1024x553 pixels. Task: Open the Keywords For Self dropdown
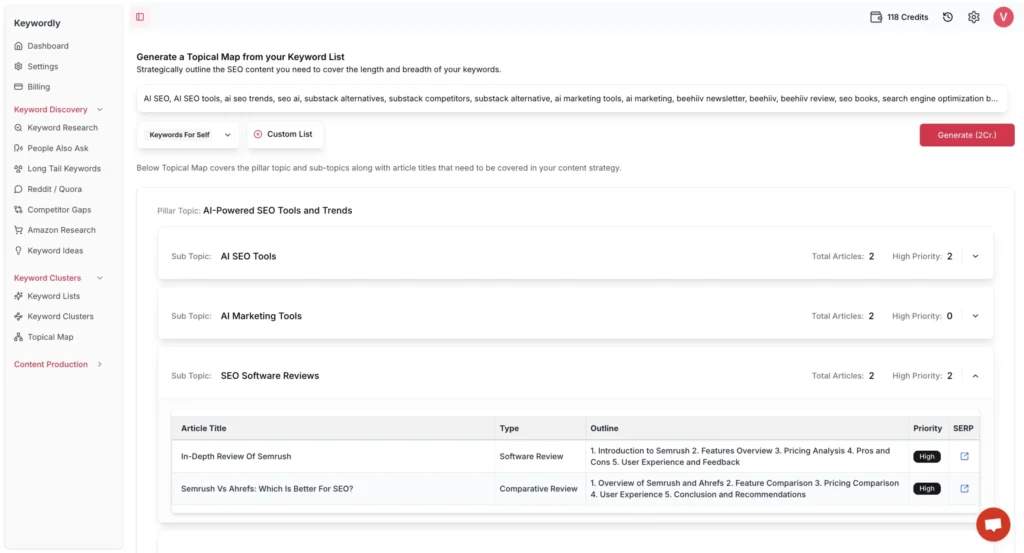tap(189, 135)
